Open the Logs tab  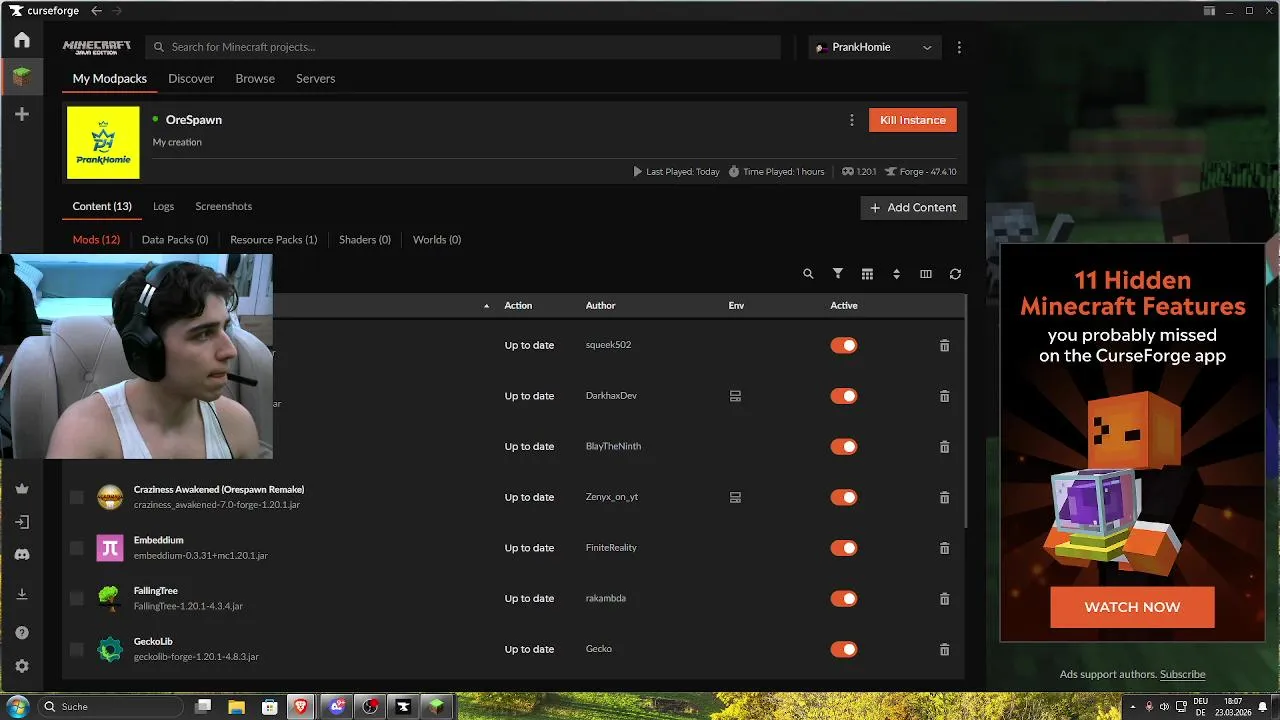(x=163, y=207)
